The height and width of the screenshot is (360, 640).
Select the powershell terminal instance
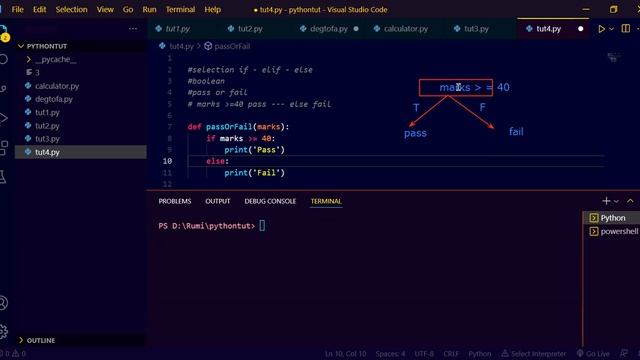tap(611, 231)
